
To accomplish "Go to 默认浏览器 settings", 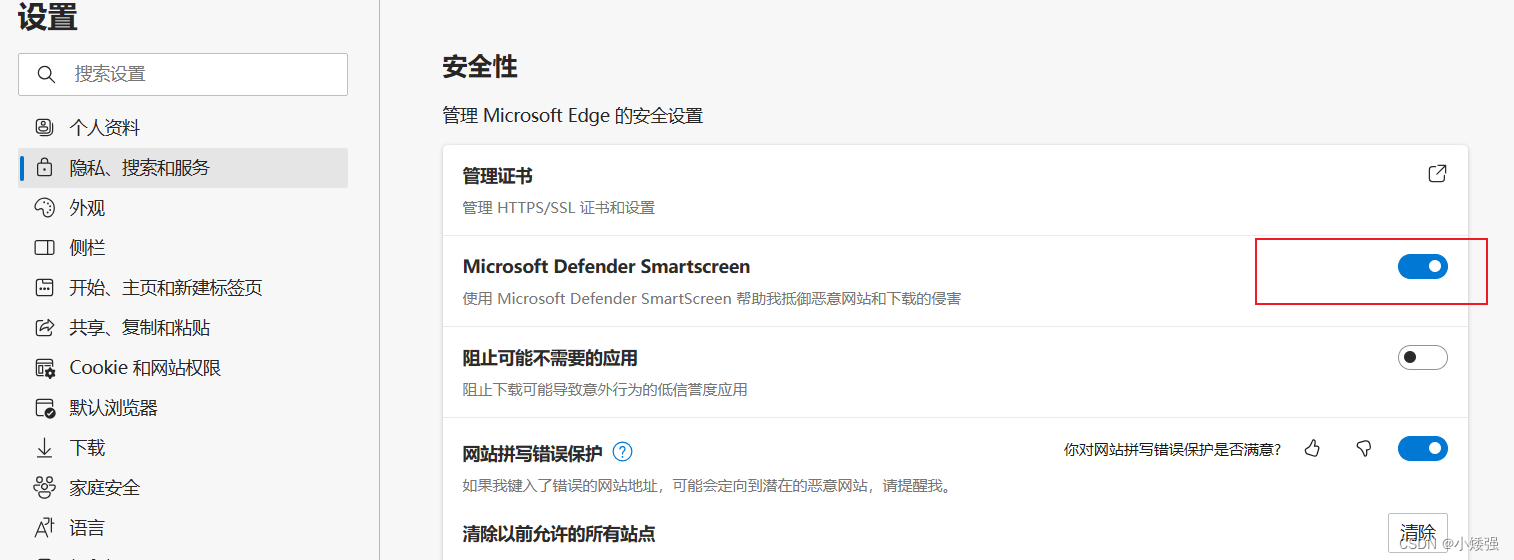I will pos(183,408).
